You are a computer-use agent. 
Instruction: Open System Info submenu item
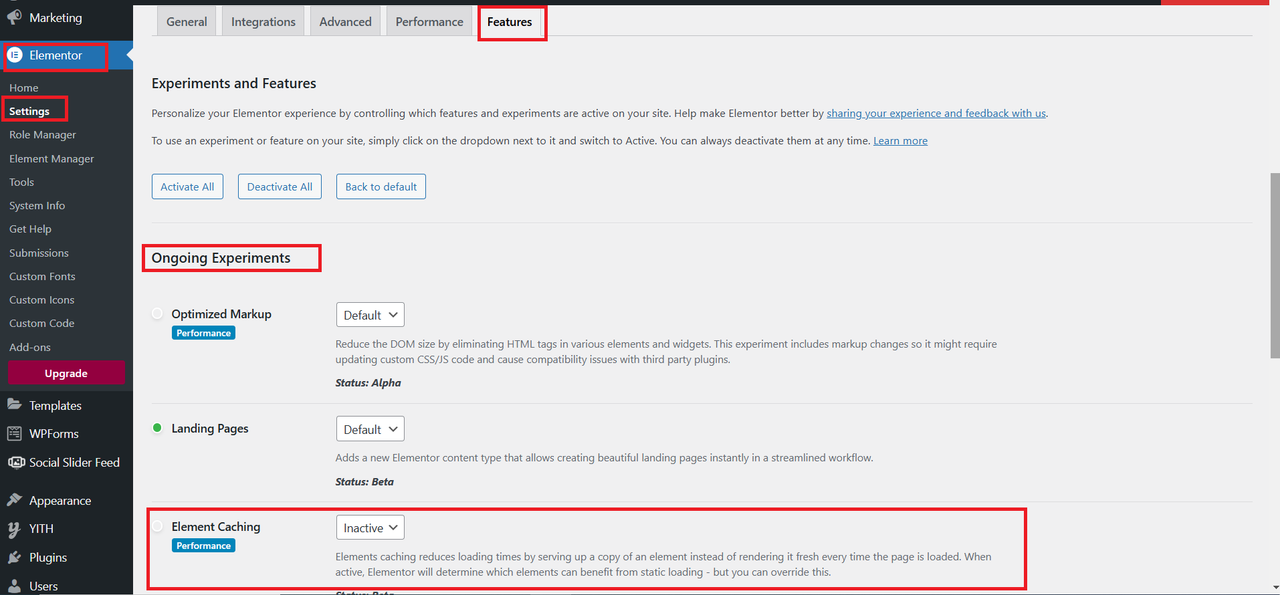point(37,206)
